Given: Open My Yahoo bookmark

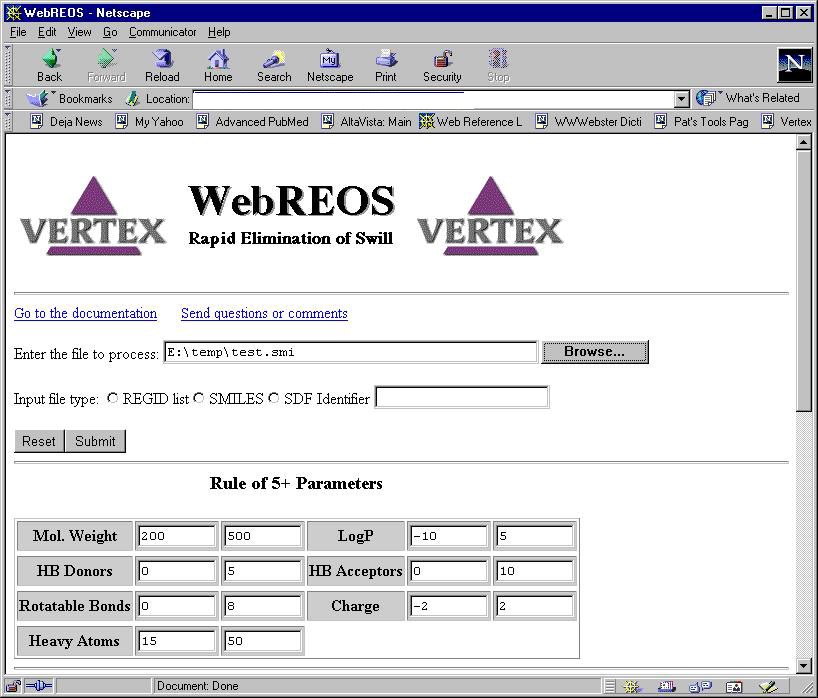Looking at the screenshot, I should click(x=150, y=122).
